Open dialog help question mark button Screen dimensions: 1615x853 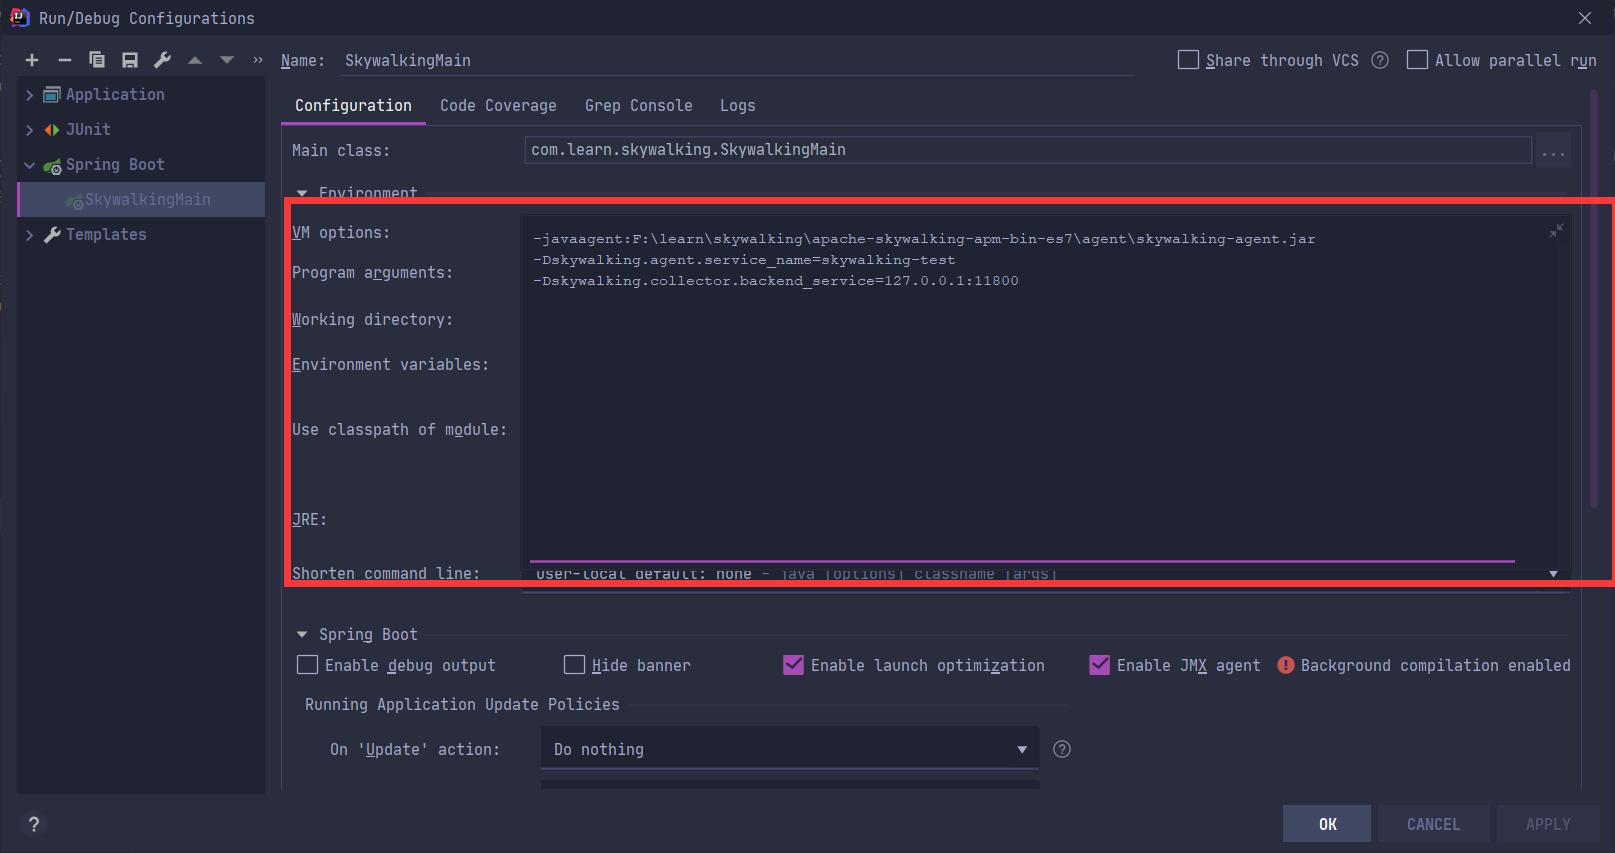click(34, 824)
